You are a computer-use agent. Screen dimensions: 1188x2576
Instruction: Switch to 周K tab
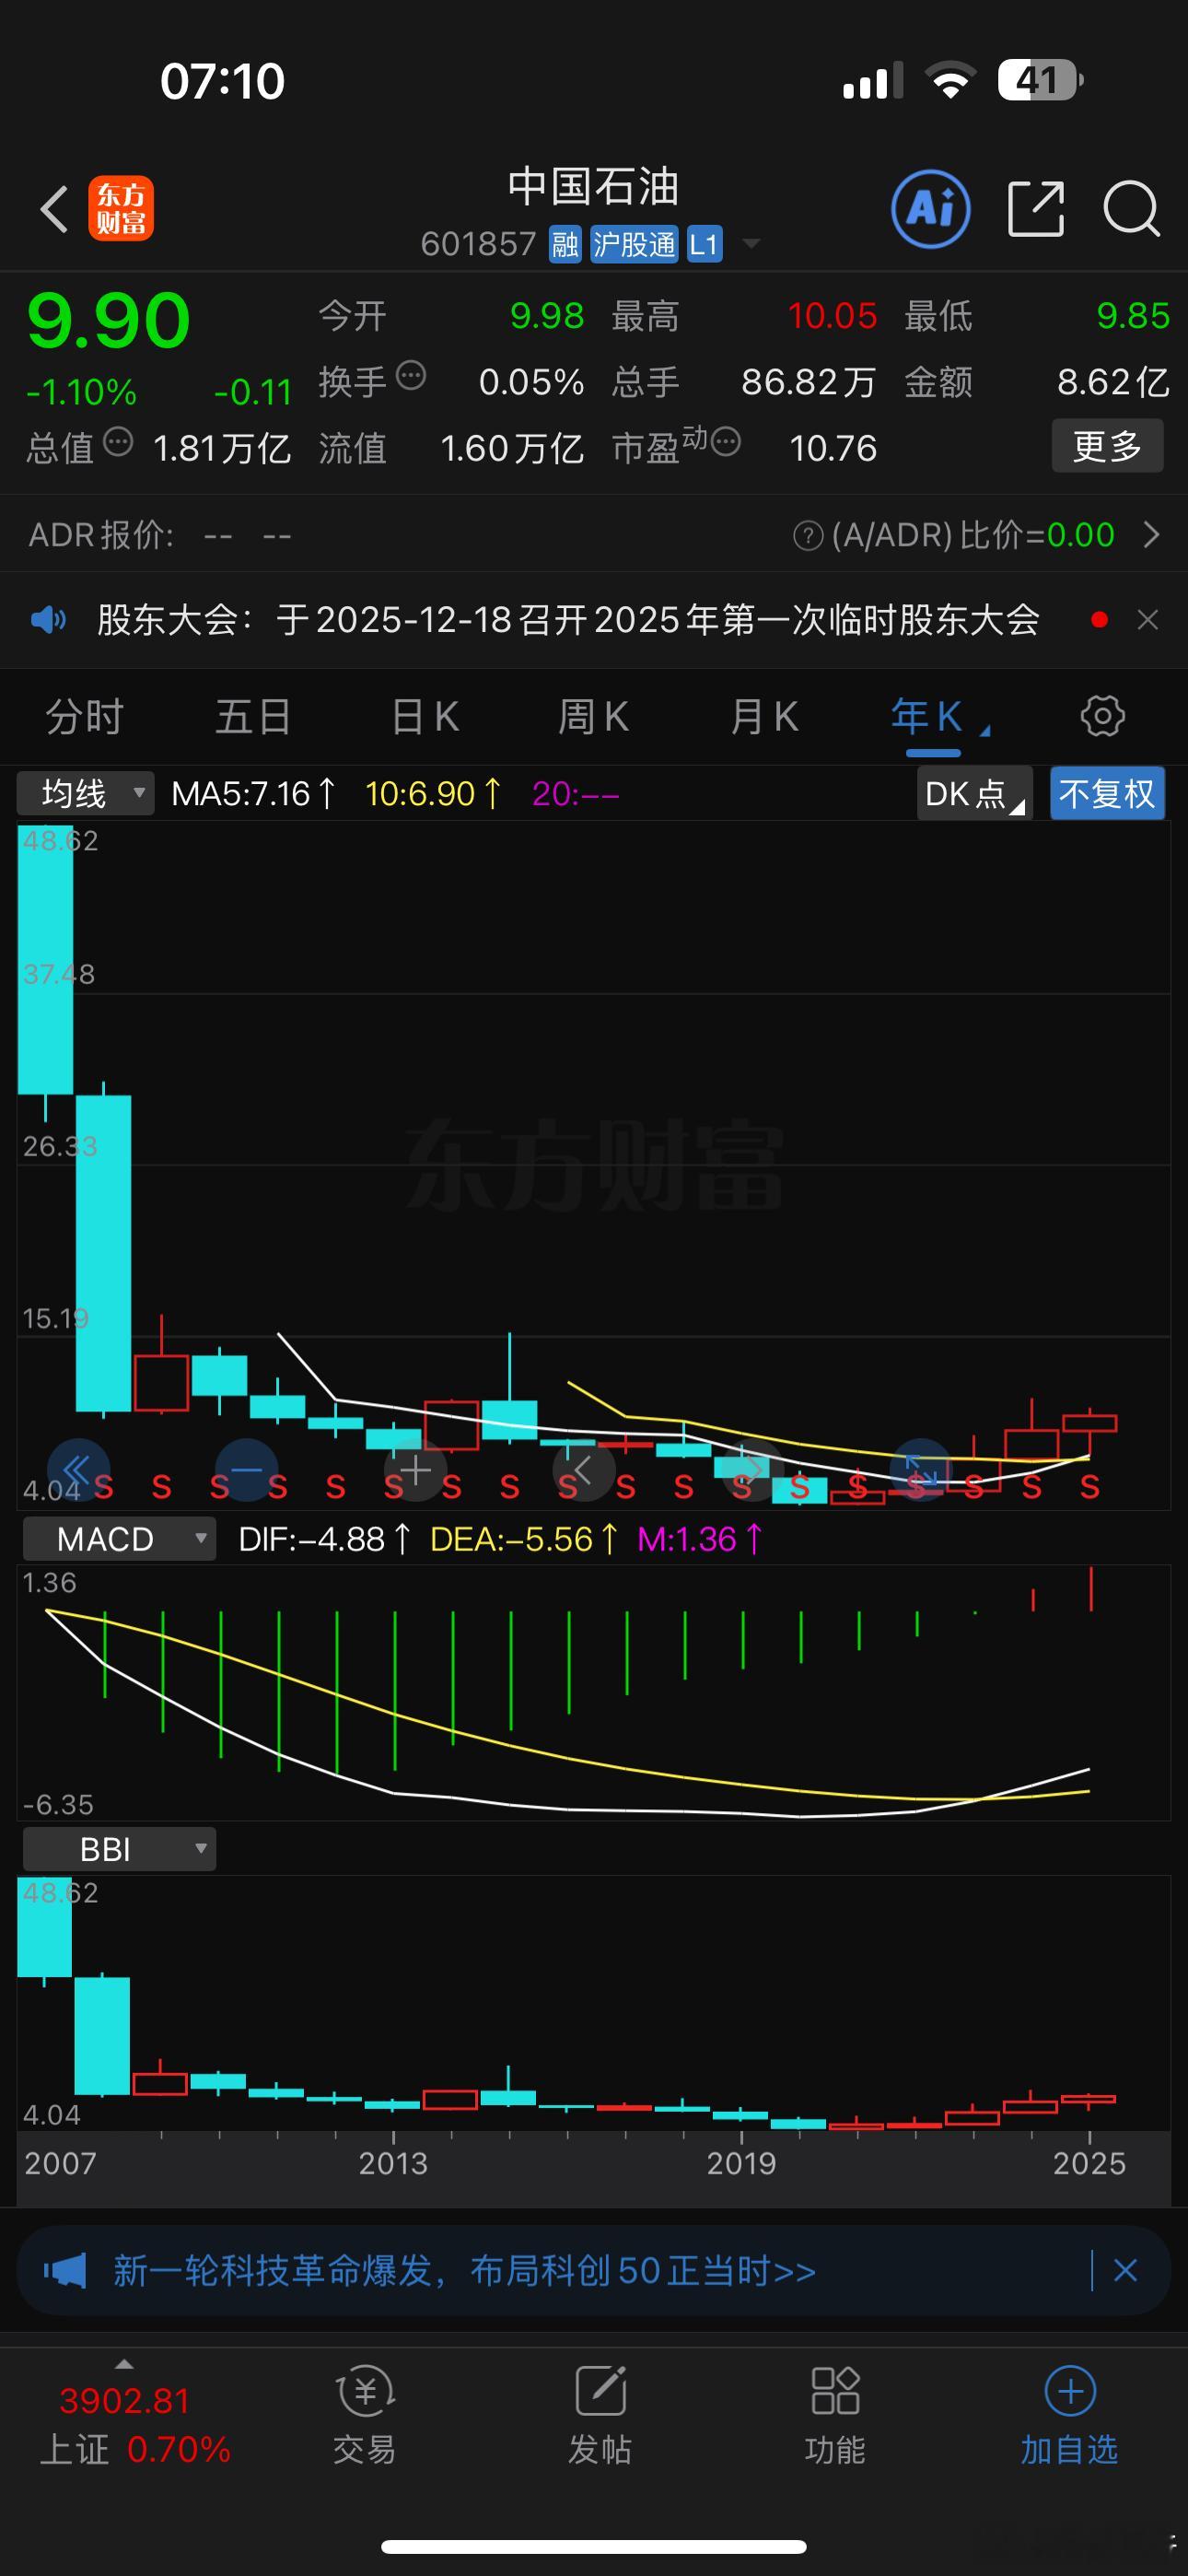click(593, 717)
